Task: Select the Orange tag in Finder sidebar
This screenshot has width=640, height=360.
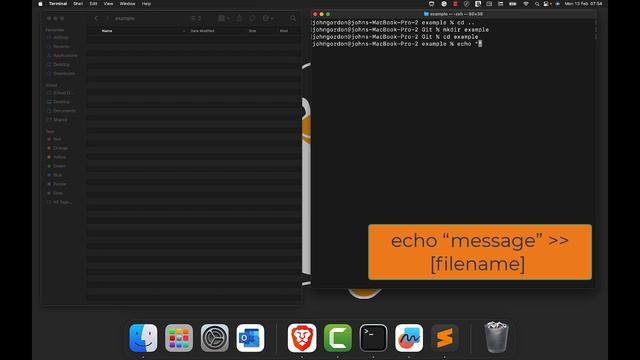Action: pos(60,148)
